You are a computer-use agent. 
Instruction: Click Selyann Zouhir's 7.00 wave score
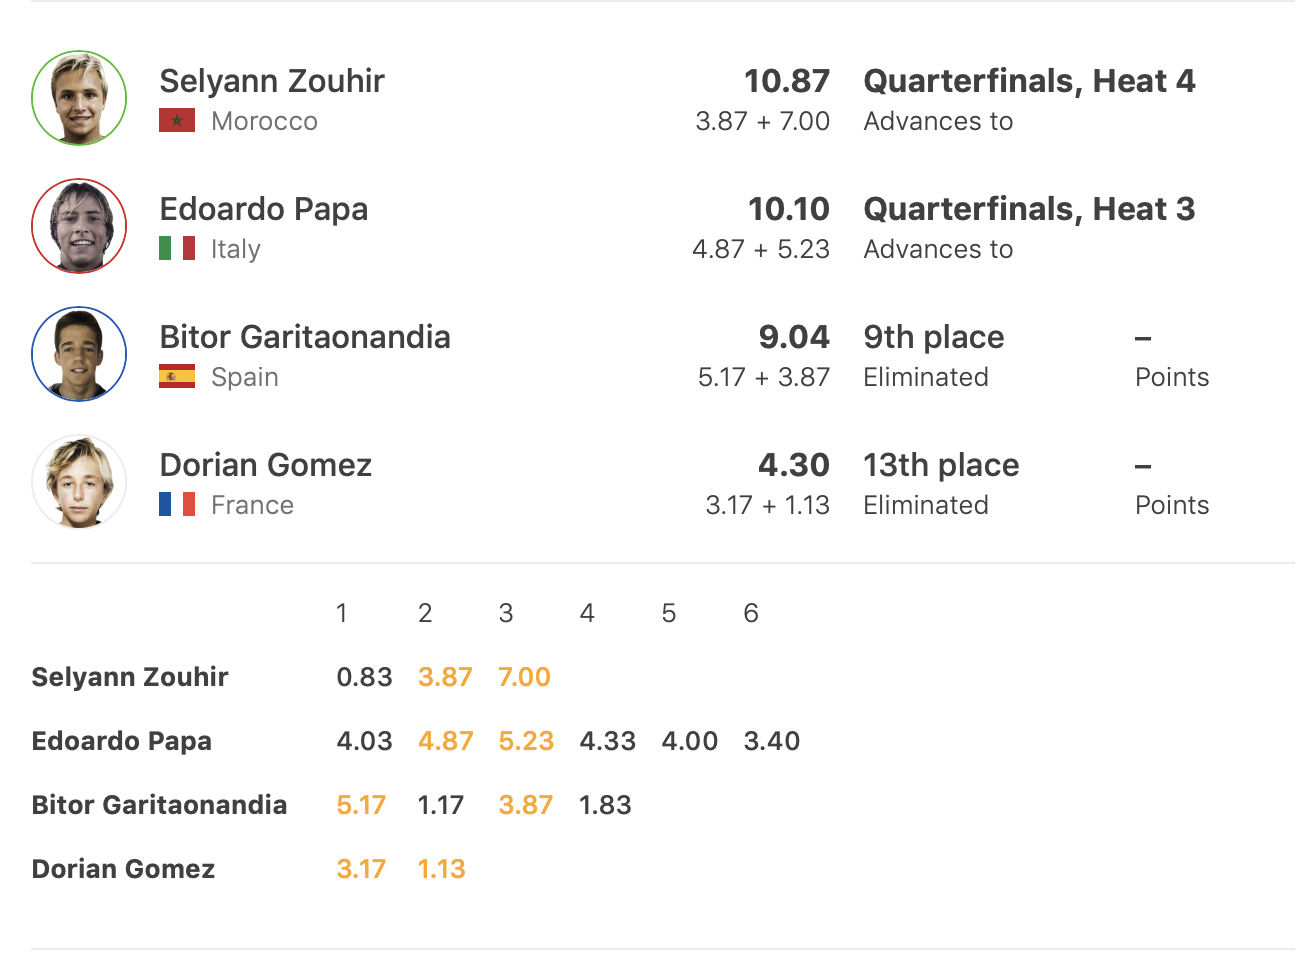[524, 677]
